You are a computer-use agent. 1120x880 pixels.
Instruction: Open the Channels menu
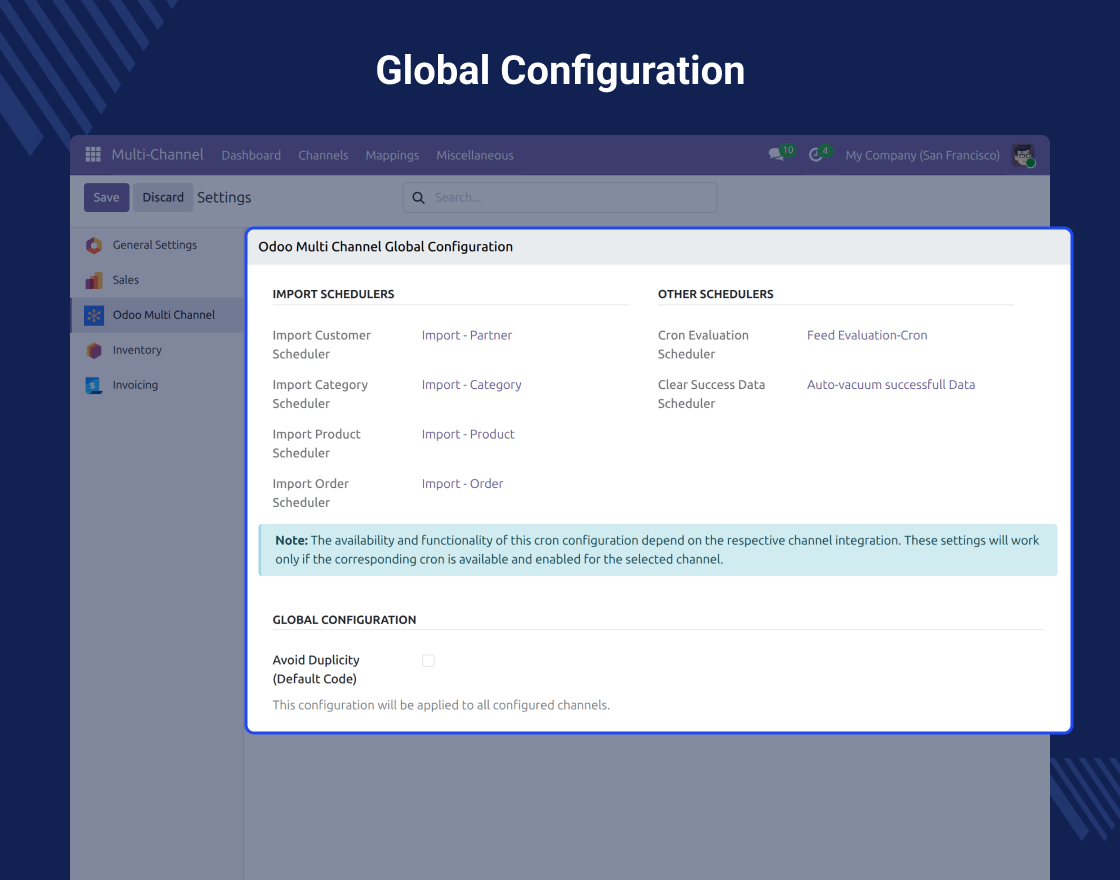click(323, 155)
